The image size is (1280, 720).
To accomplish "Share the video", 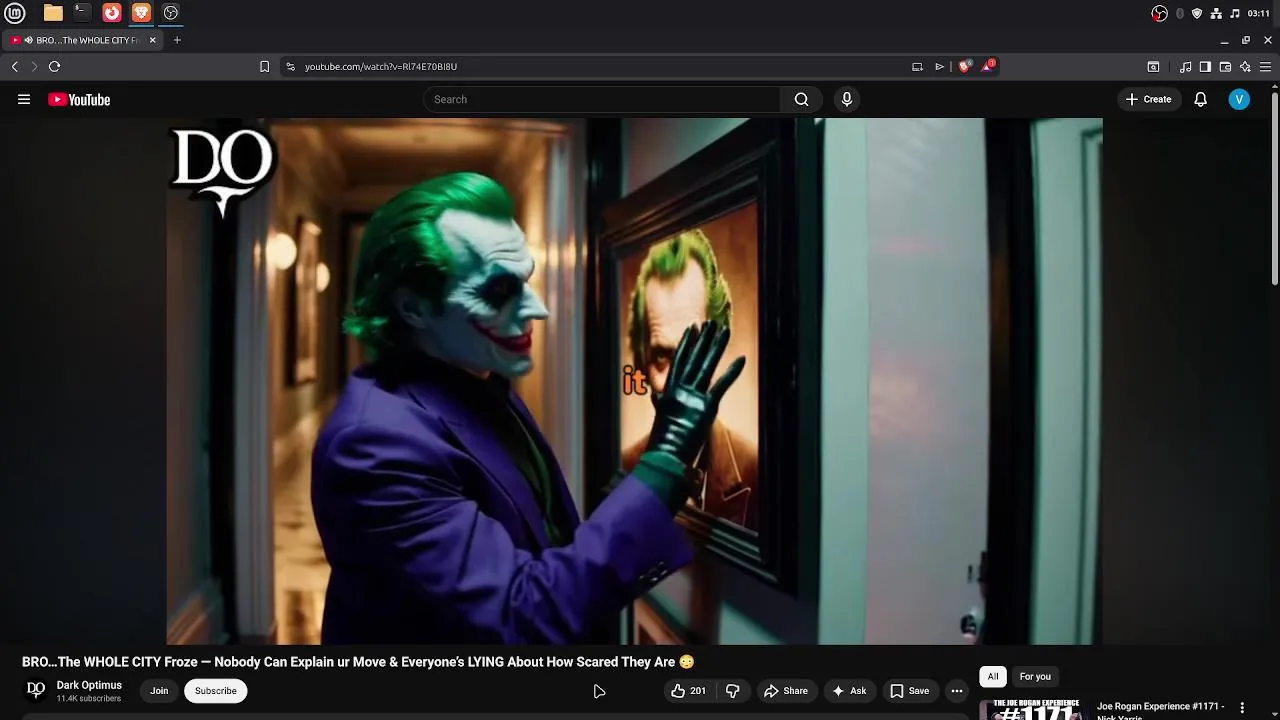I will click(x=786, y=691).
